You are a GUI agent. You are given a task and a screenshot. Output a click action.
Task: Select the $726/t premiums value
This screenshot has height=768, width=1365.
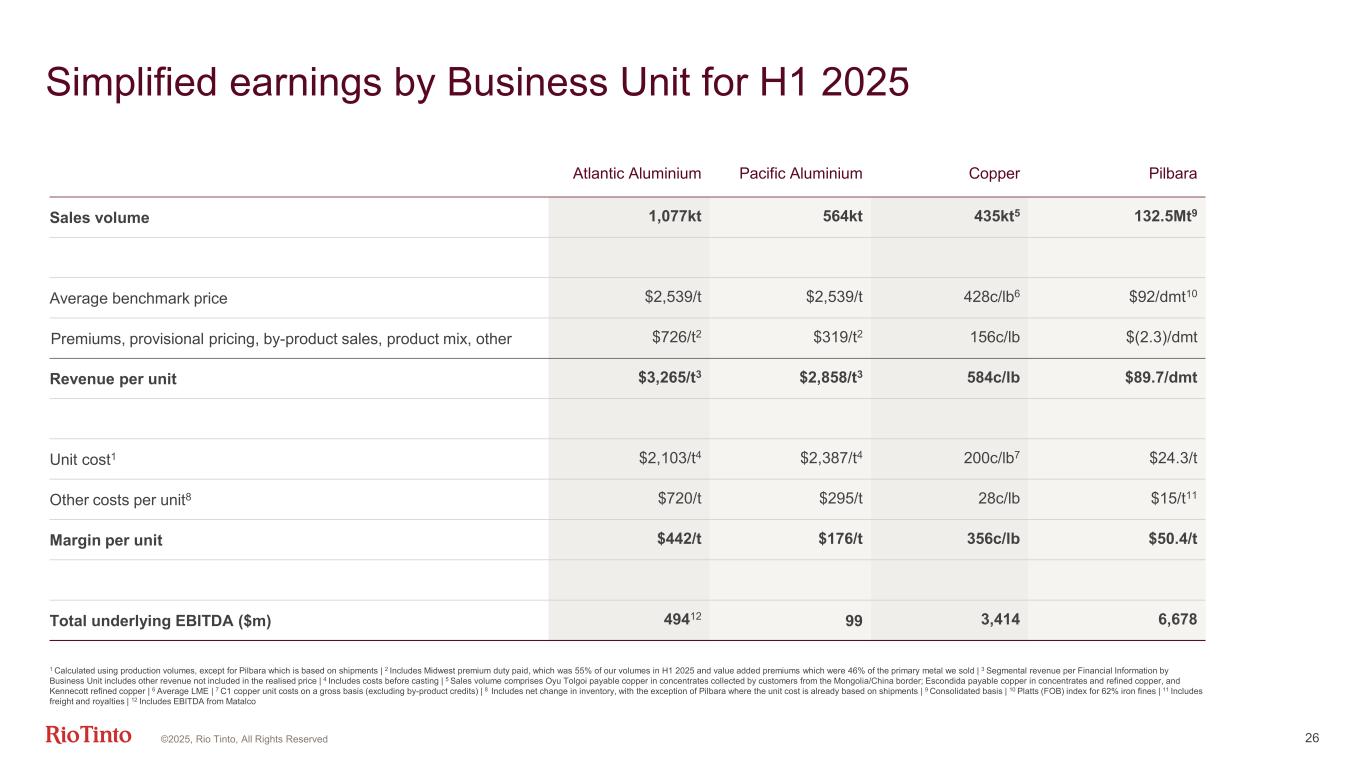pyautogui.click(x=677, y=337)
